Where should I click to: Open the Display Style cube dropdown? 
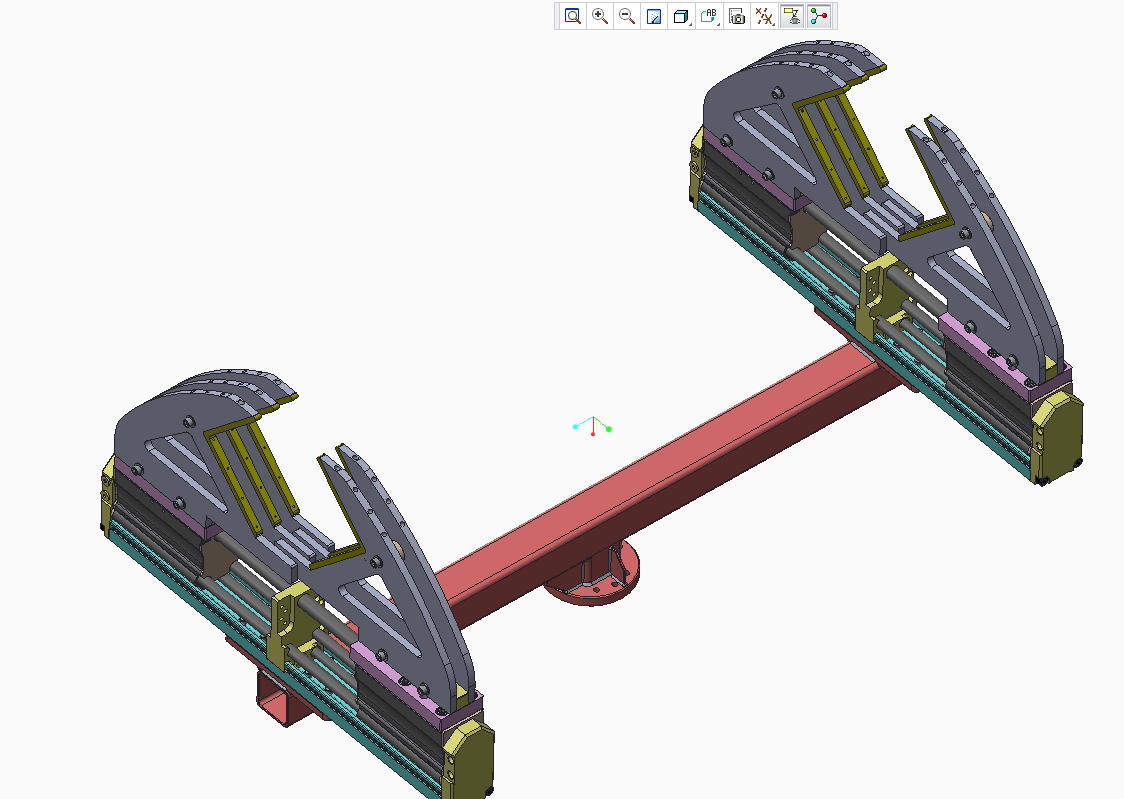pos(681,16)
